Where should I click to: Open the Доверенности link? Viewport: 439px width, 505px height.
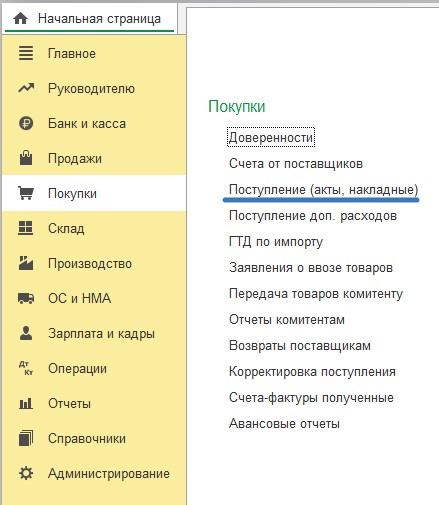pyautogui.click(x=271, y=137)
